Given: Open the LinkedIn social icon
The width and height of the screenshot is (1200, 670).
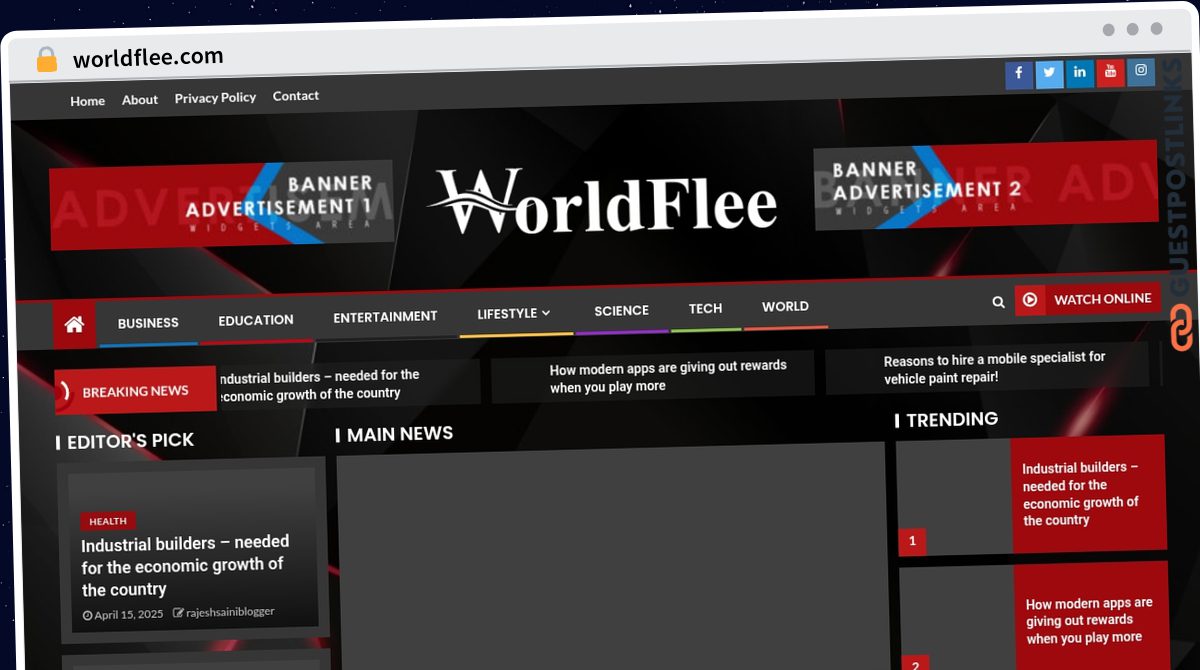Looking at the screenshot, I should click(x=1079, y=73).
